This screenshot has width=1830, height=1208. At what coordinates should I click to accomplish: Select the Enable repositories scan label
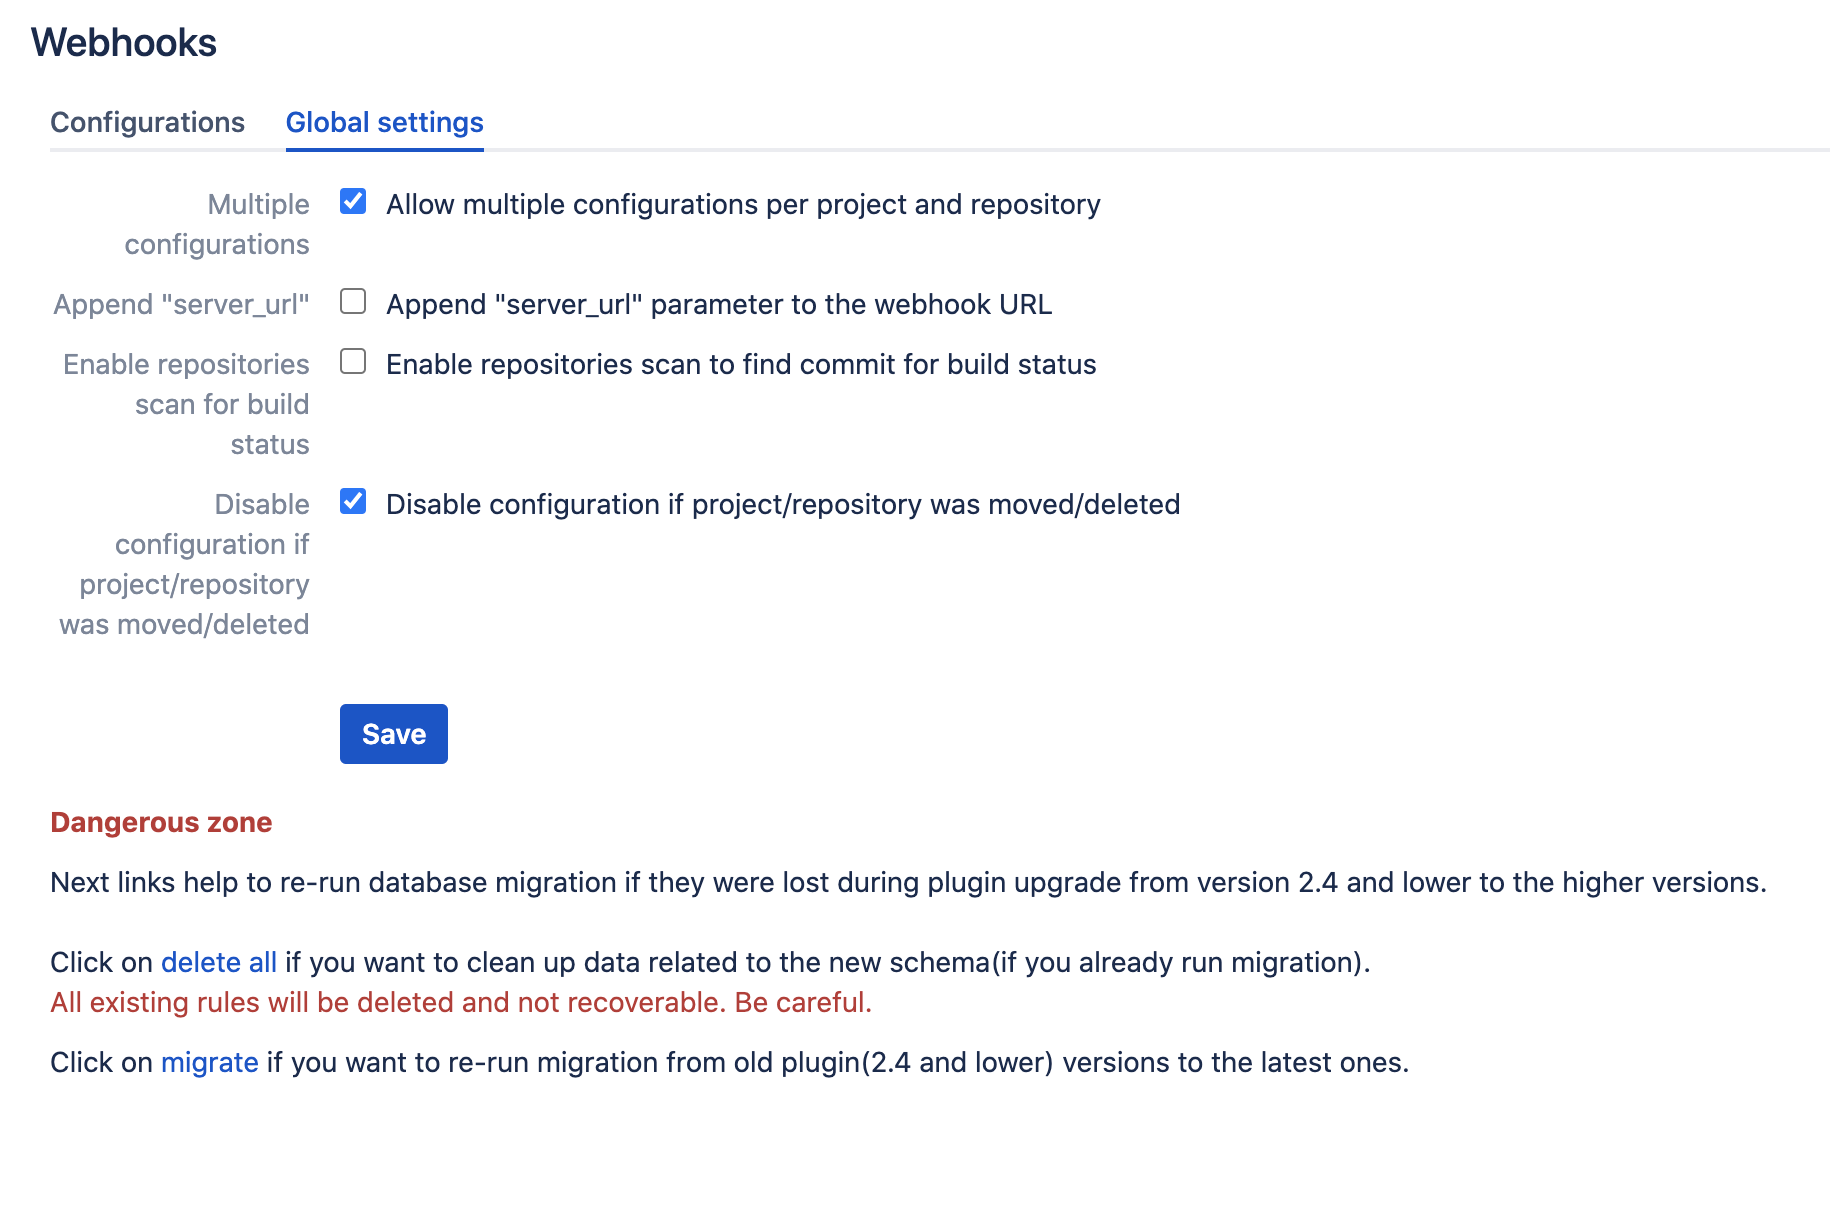[185, 403]
